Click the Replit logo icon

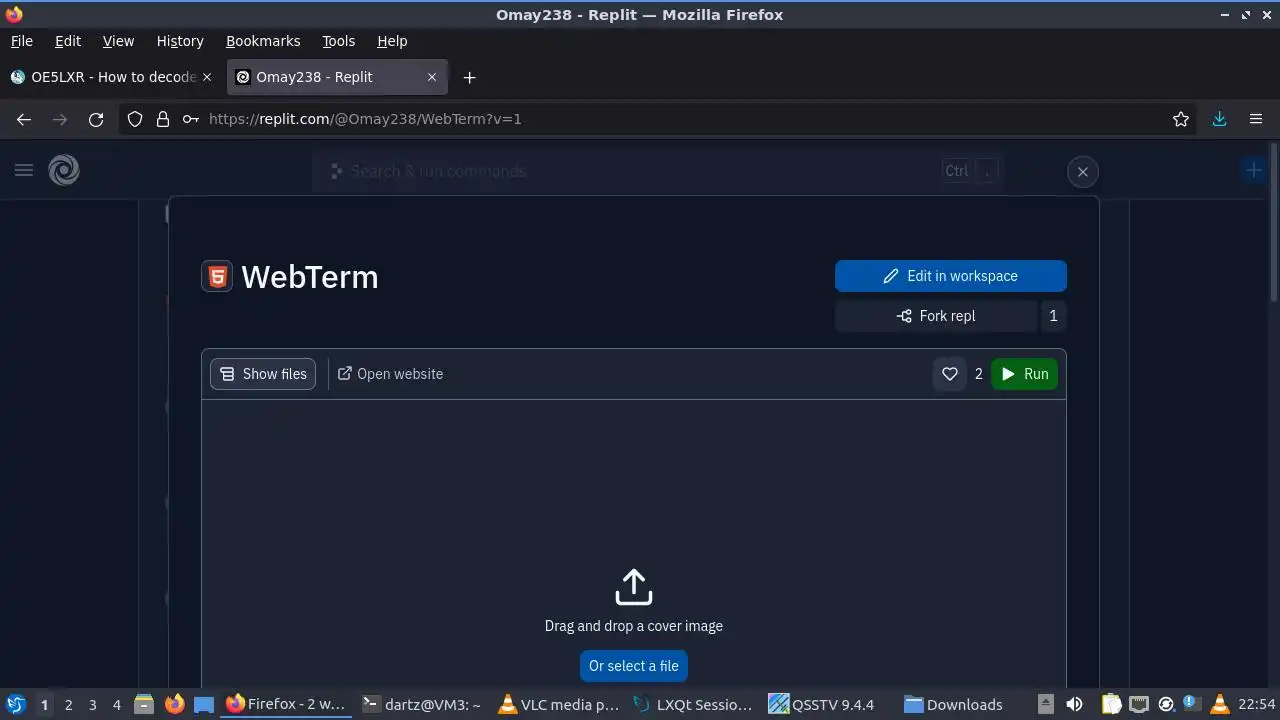64,170
